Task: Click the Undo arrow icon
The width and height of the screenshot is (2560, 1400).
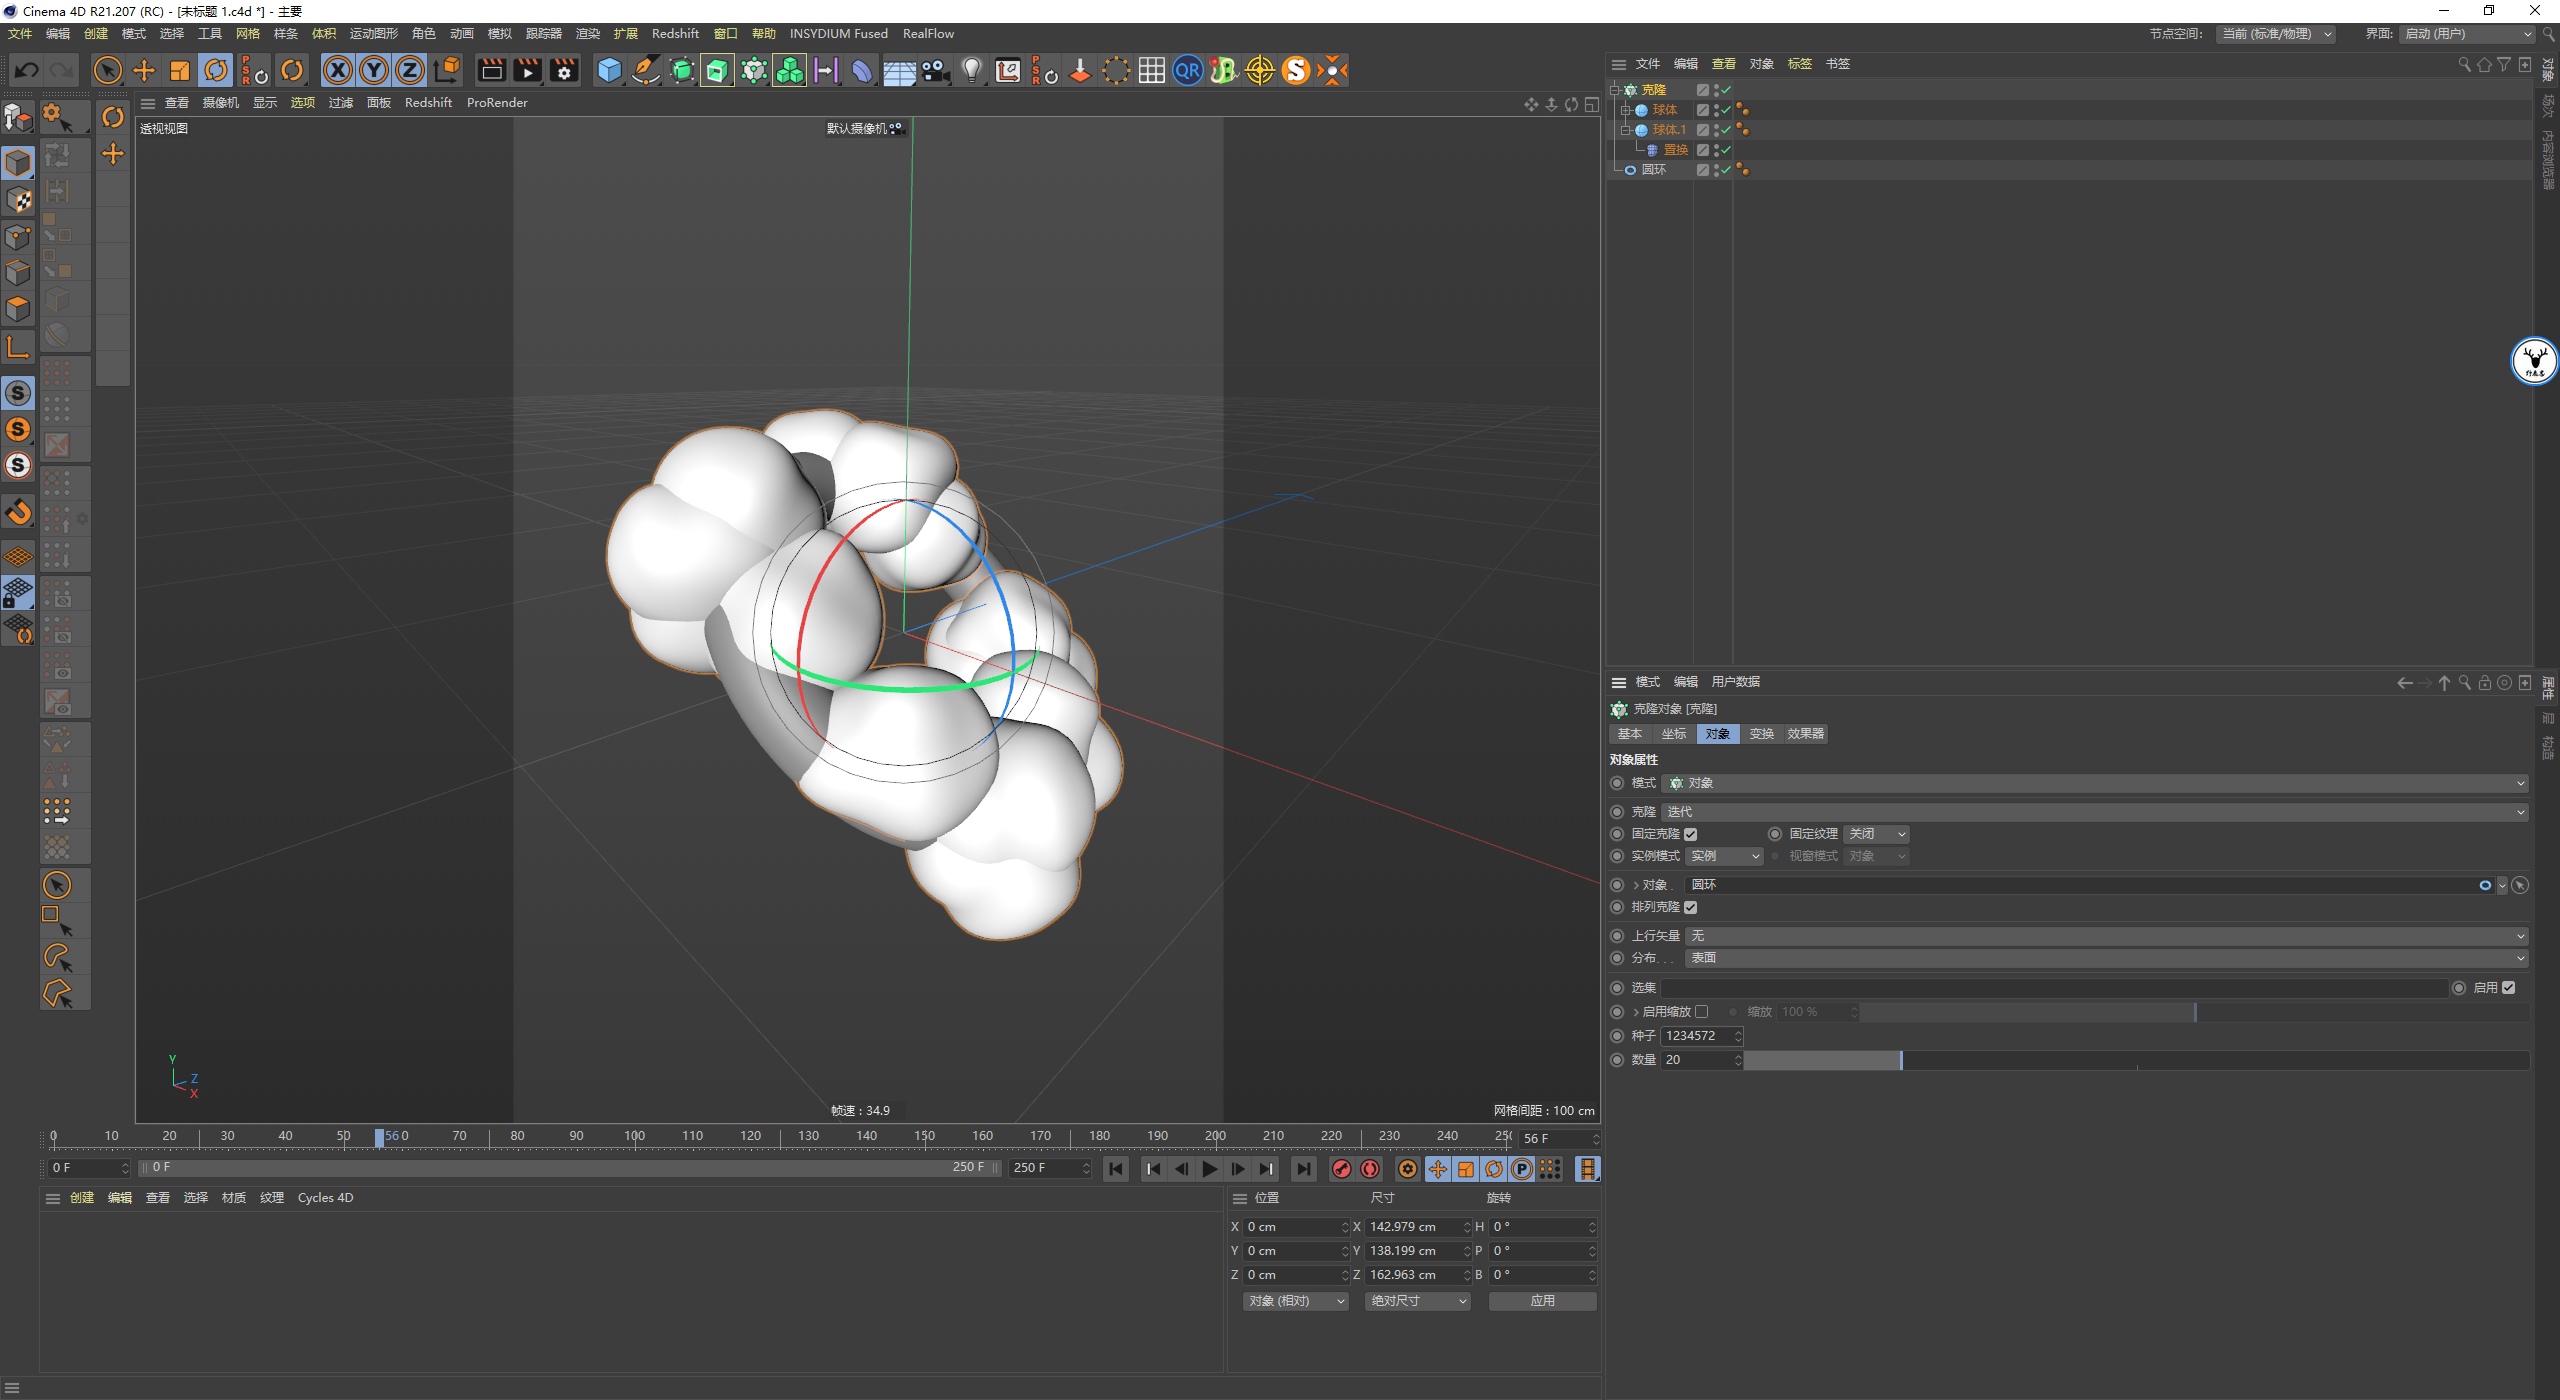Action: 27,70
